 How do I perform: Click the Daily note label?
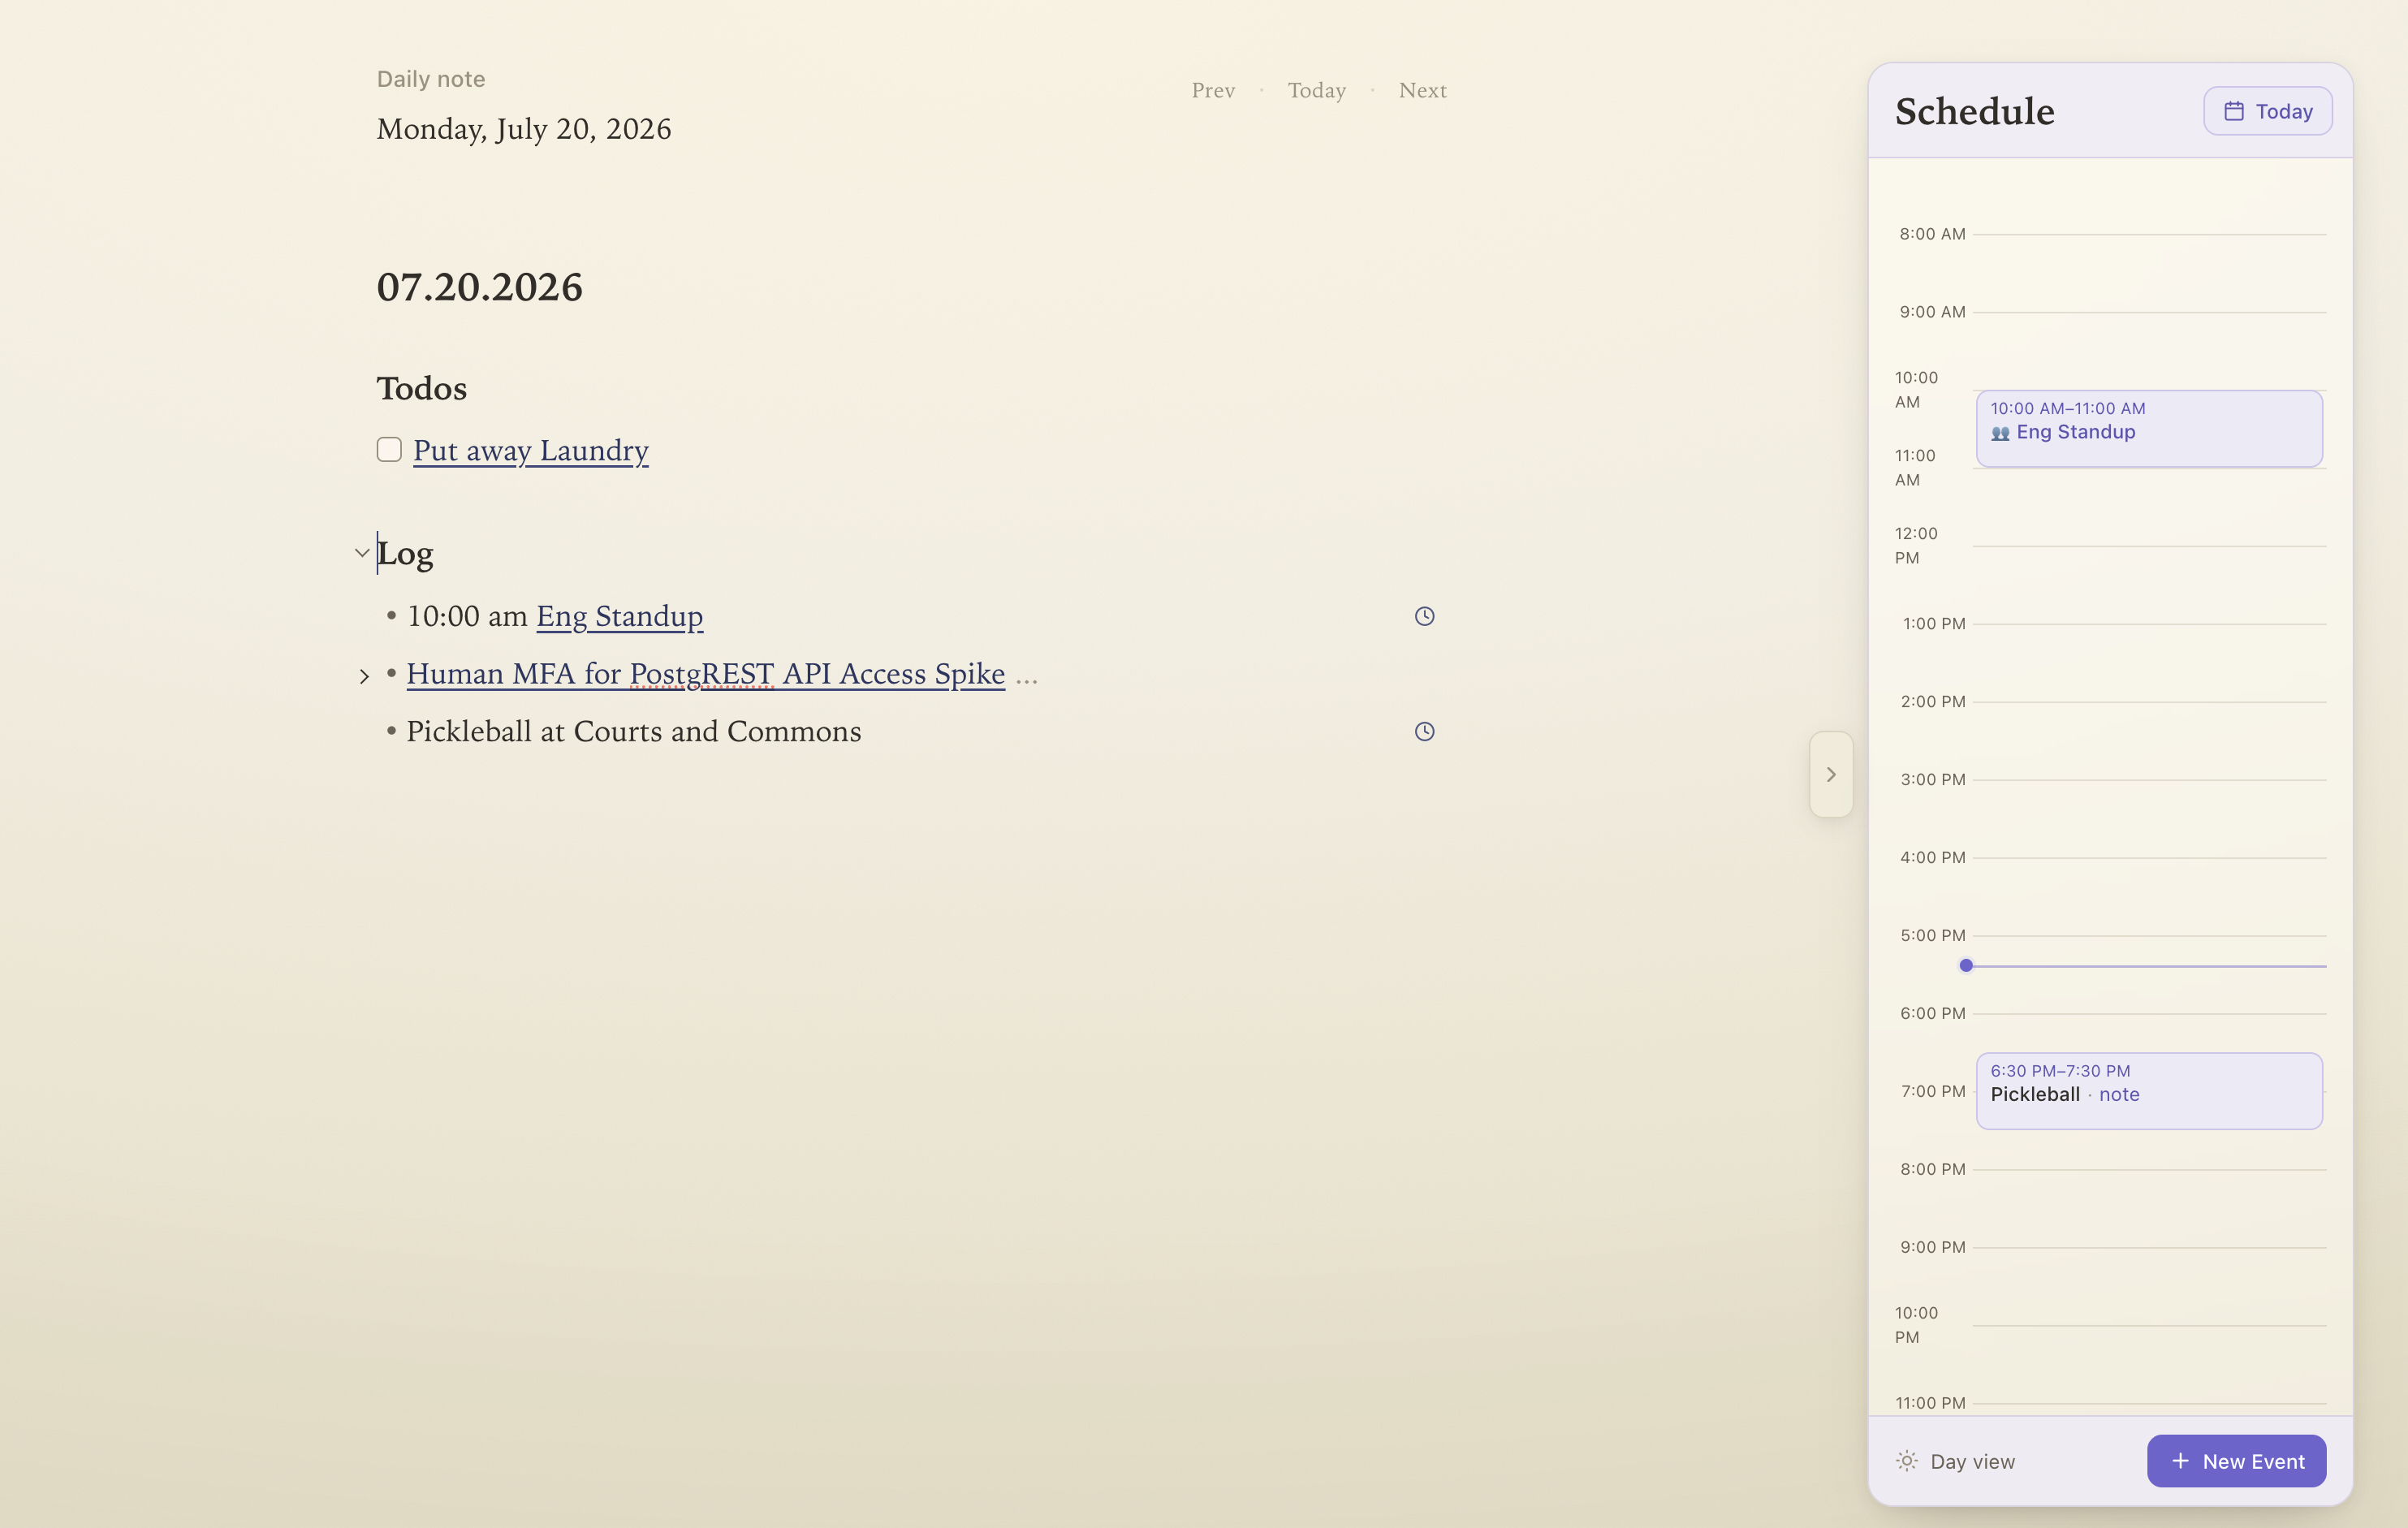[x=431, y=79]
